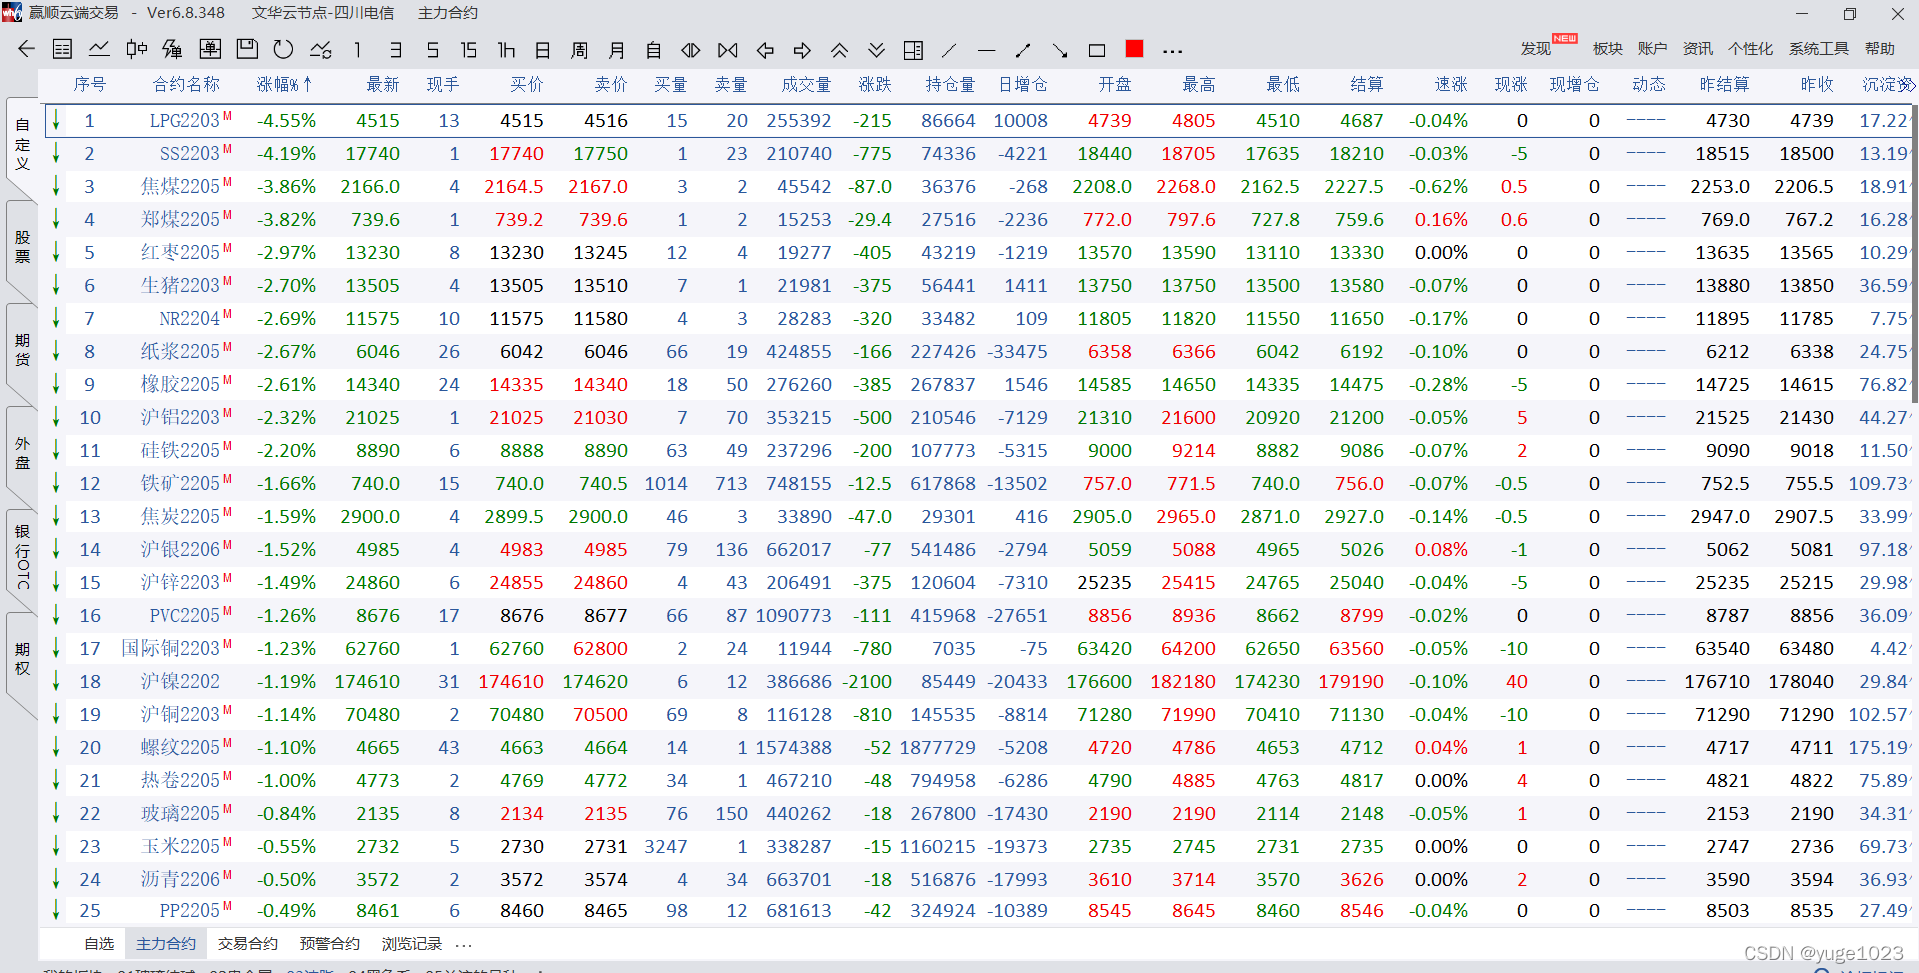The width and height of the screenshot is (1919, 973).
Task: Open the chart indicator settings icon
Action: coord(321,49)
